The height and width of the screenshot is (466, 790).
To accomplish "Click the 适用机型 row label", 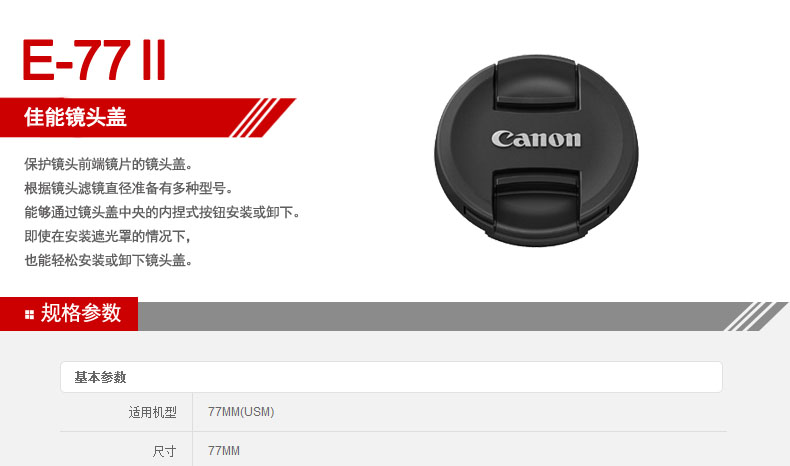I will point(153,413).
